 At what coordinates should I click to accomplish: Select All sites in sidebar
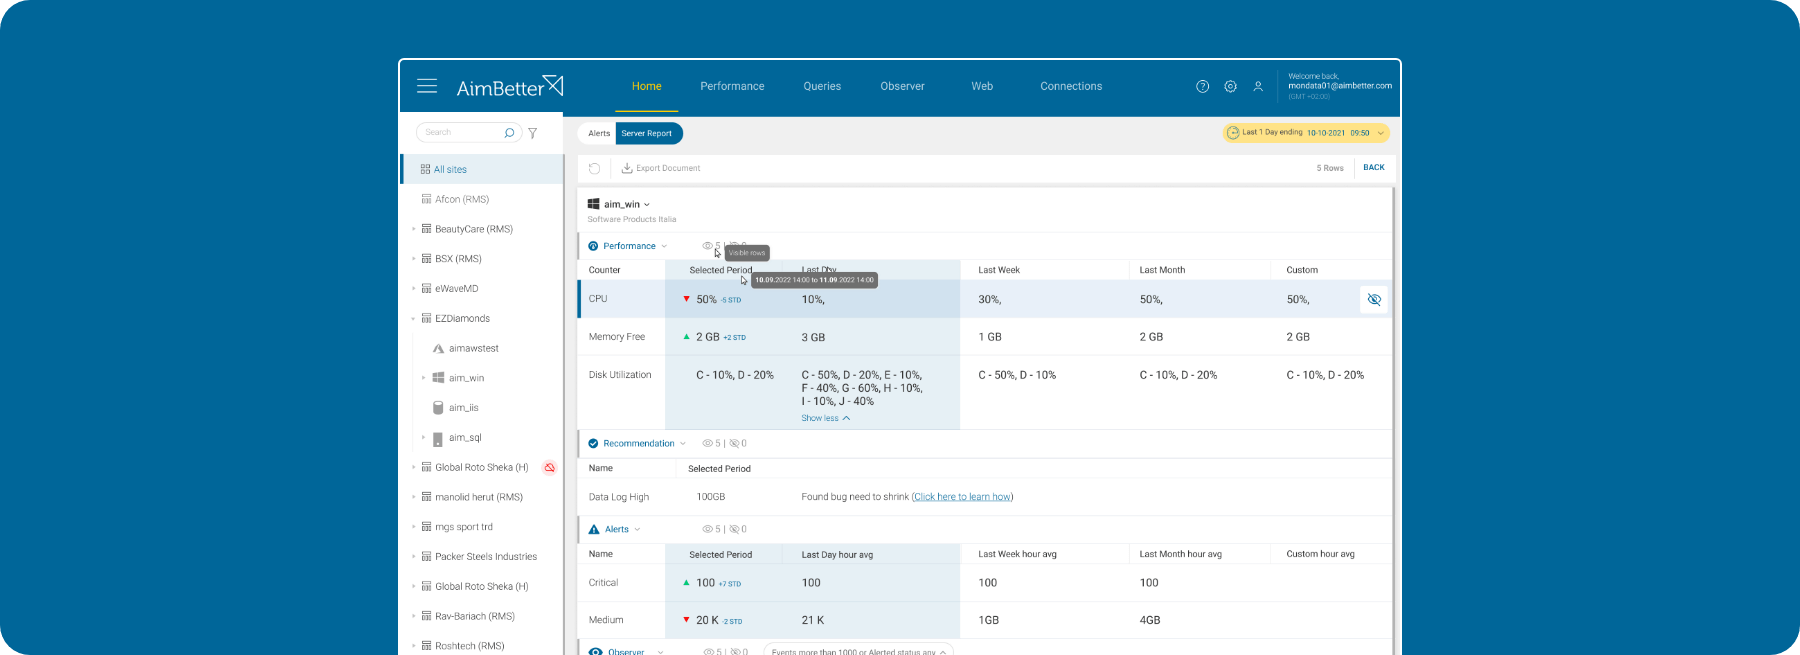(x=483, y=169)
